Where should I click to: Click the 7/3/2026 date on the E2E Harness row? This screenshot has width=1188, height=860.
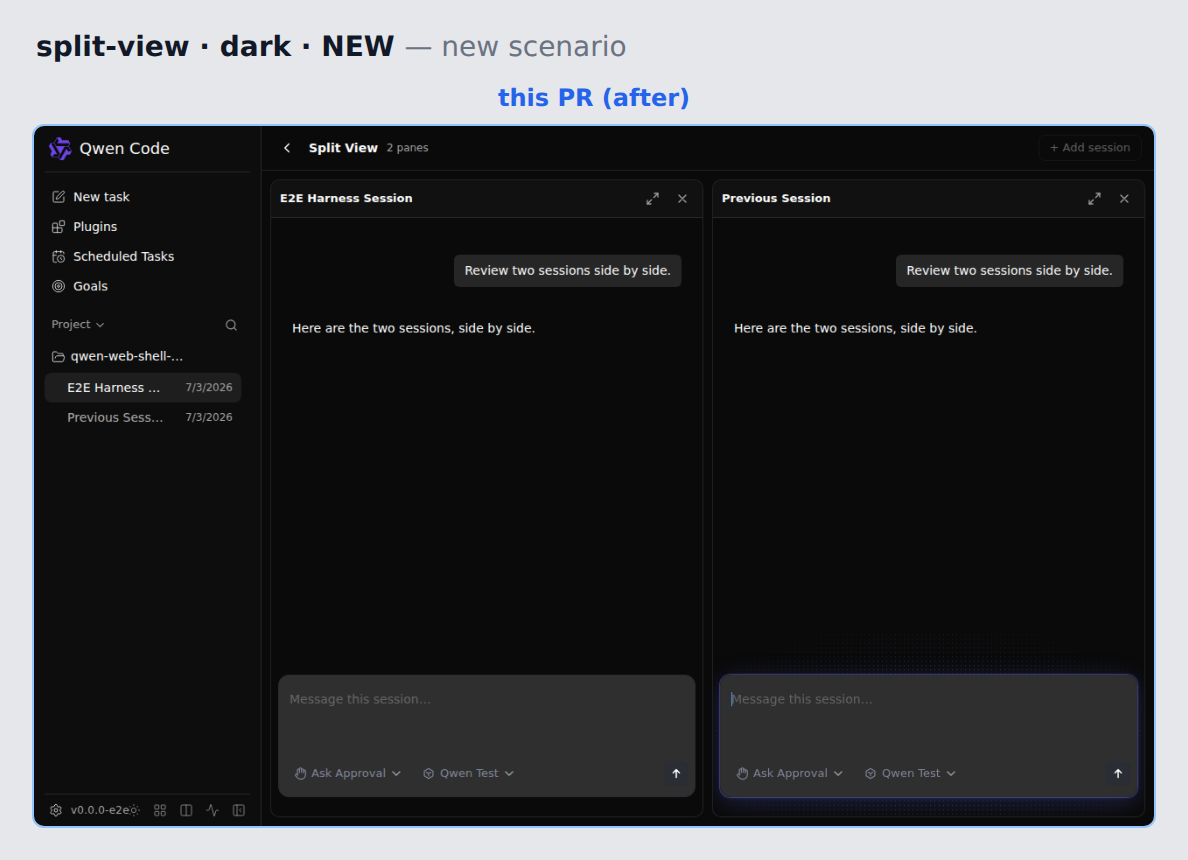tap(209, 387)
